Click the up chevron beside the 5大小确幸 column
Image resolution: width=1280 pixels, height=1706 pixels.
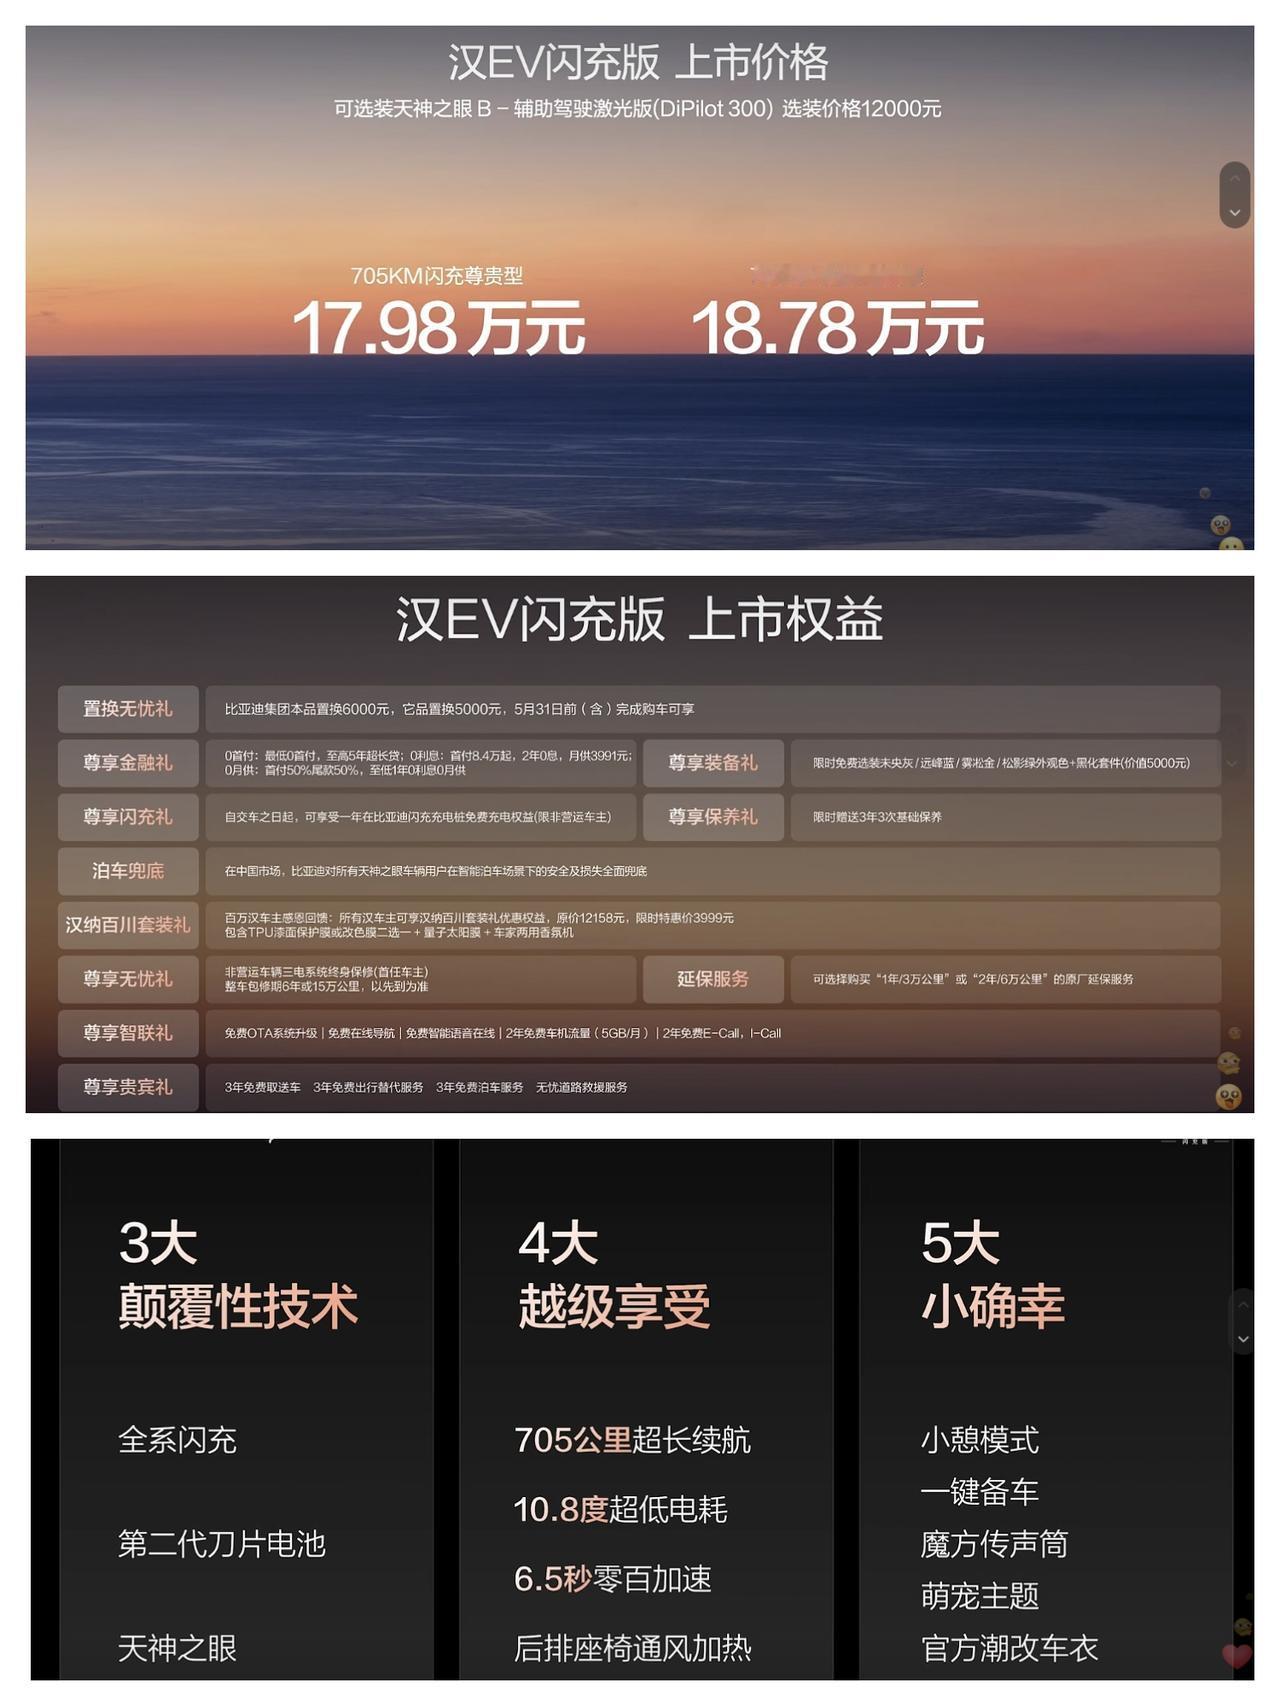point(1243,1305)
